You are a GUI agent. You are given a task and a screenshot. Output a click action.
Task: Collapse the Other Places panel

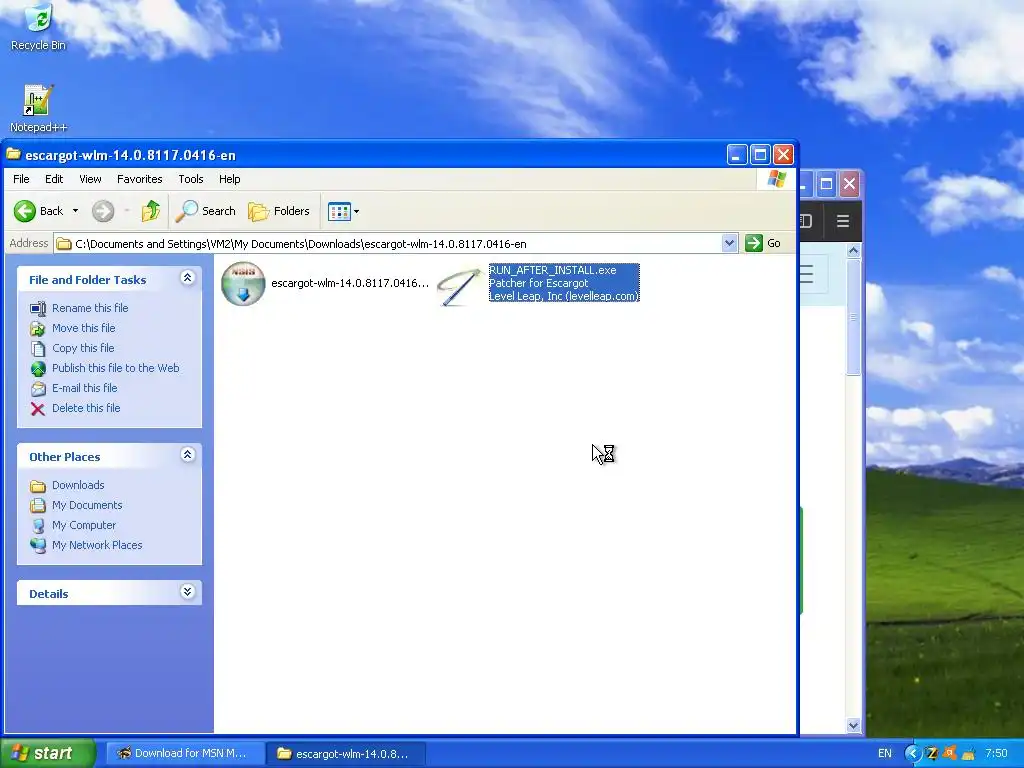(187, 455)
